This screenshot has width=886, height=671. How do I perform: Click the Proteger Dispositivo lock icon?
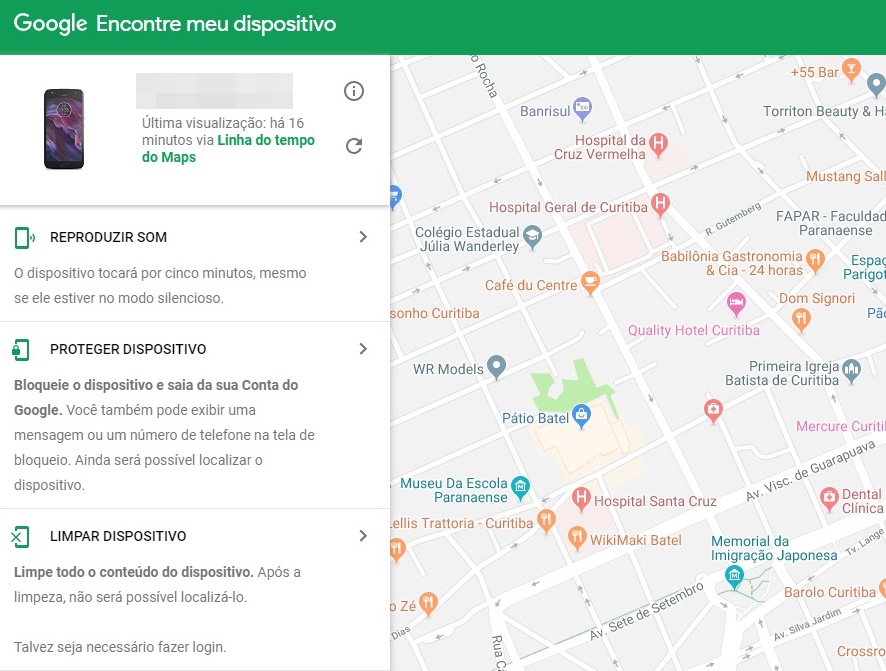click(21, 350)
